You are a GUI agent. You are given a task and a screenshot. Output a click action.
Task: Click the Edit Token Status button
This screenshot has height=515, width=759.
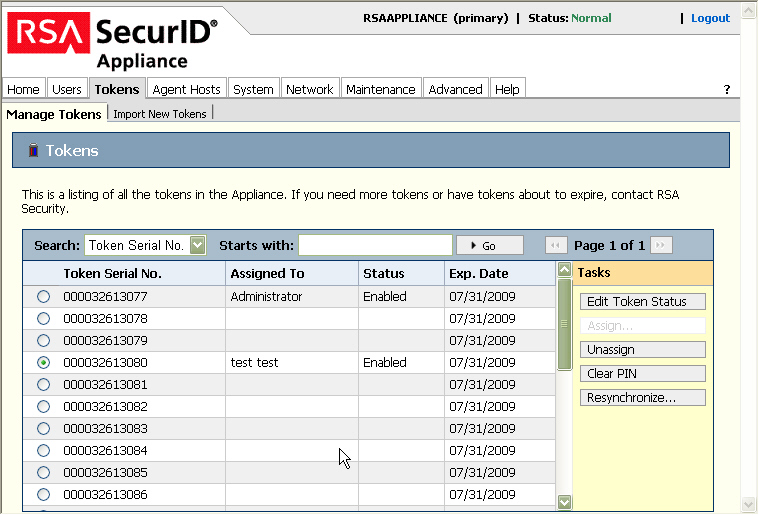[x=643, y=302]
